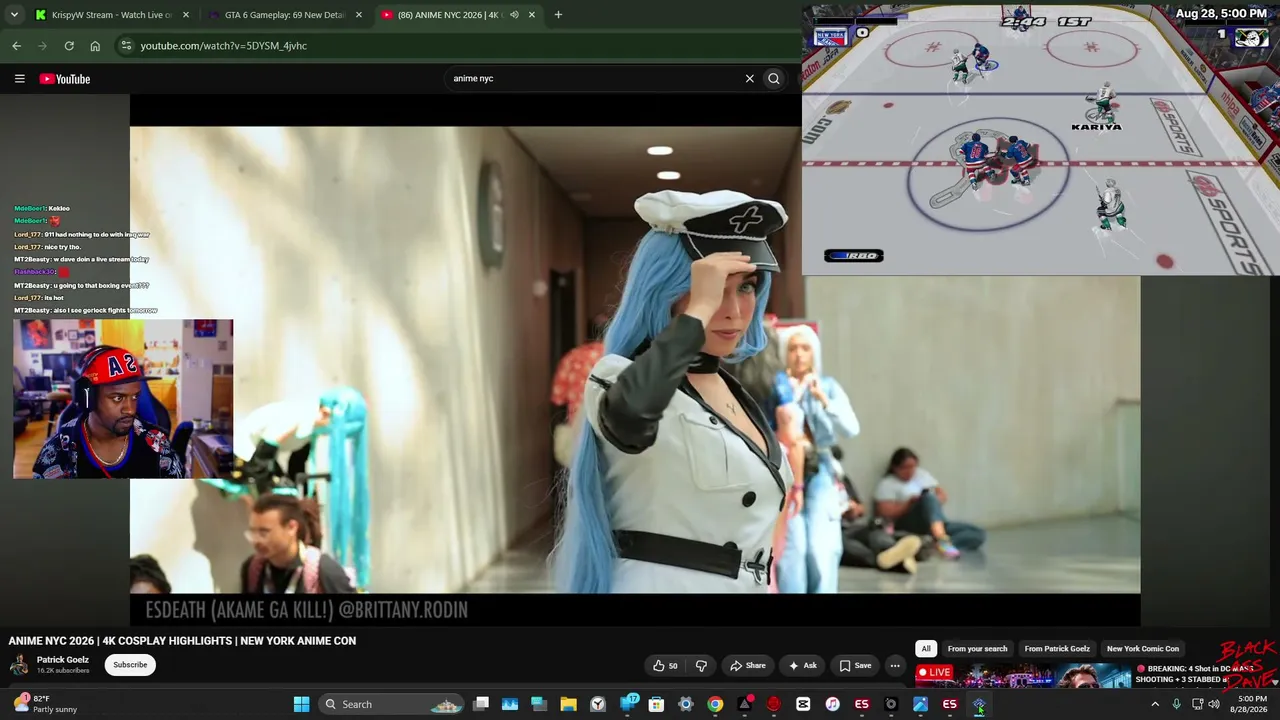Screen dimensions: 1280x720
Task: Open a new browser tab
Action: [x=558, y=15]
